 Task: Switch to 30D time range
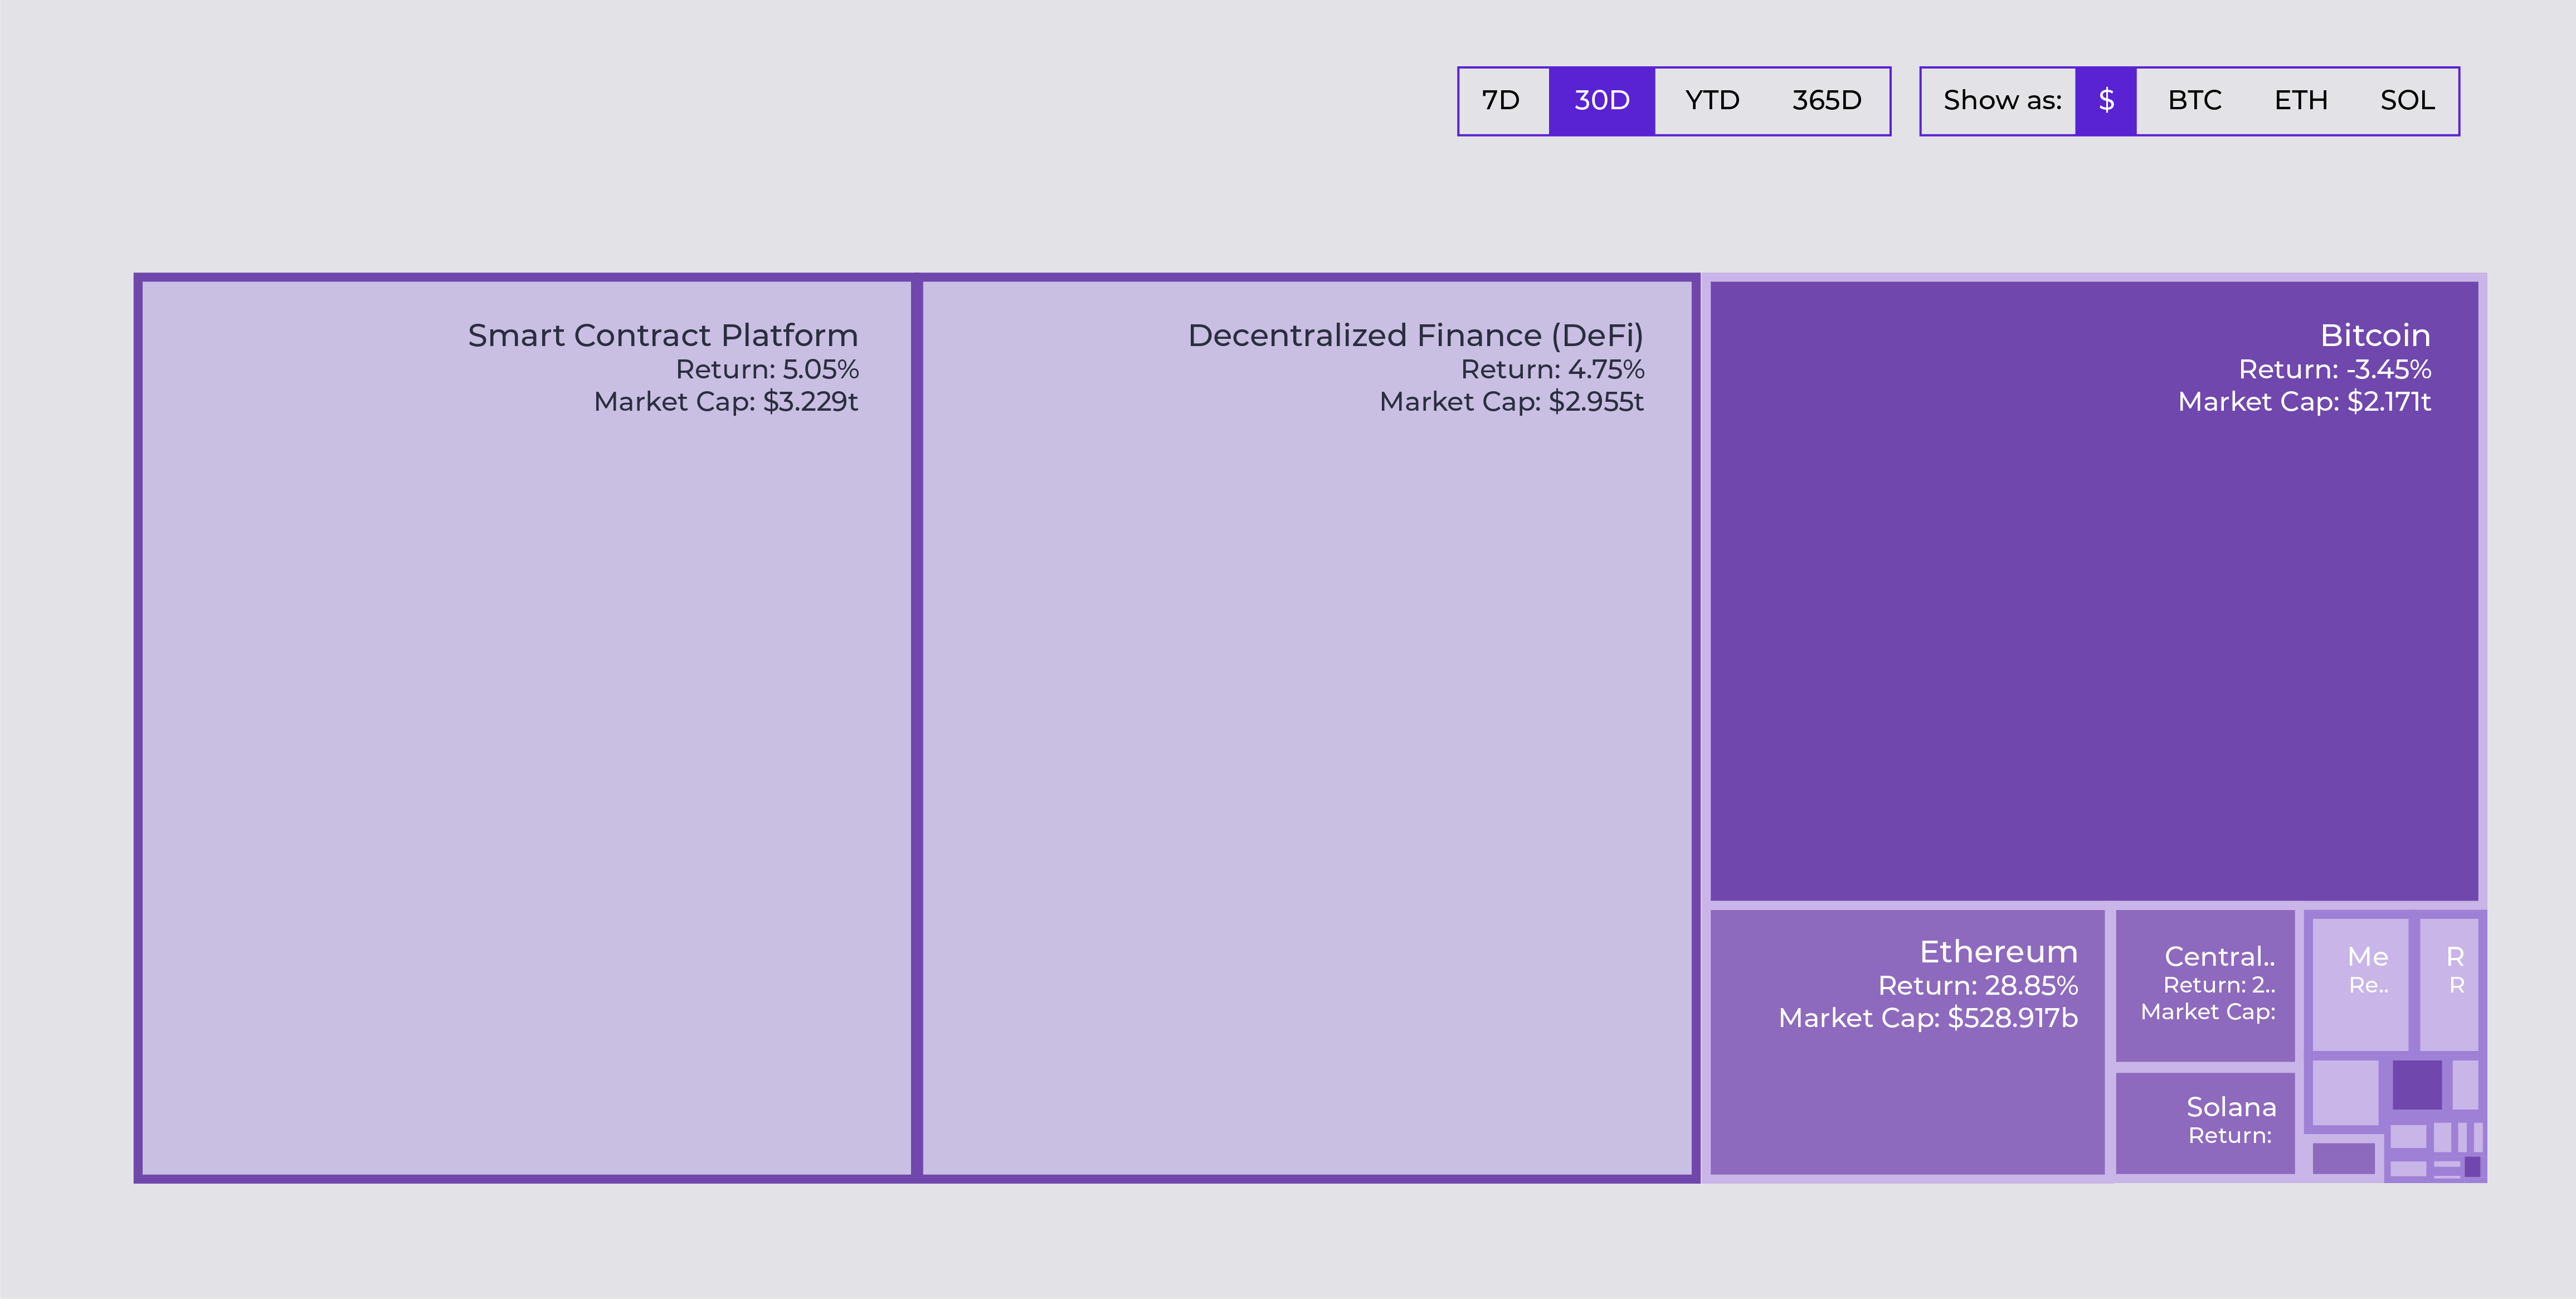coord(1601,101)
